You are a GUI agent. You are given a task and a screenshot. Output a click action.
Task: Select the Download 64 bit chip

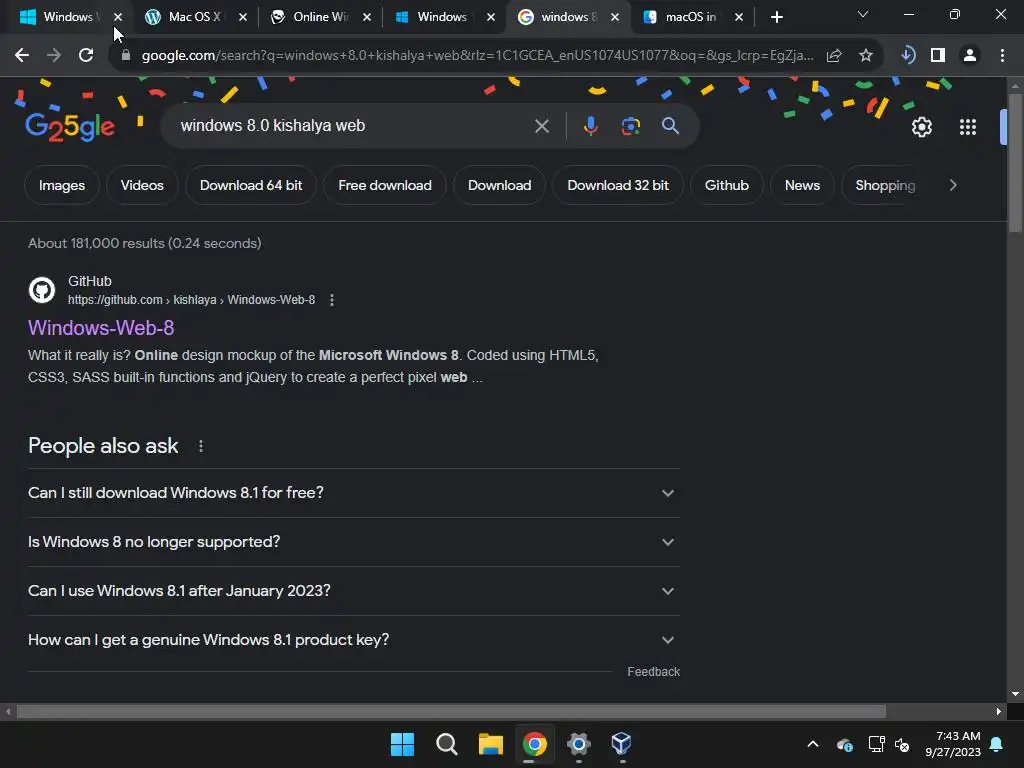[x=251, y=185]
